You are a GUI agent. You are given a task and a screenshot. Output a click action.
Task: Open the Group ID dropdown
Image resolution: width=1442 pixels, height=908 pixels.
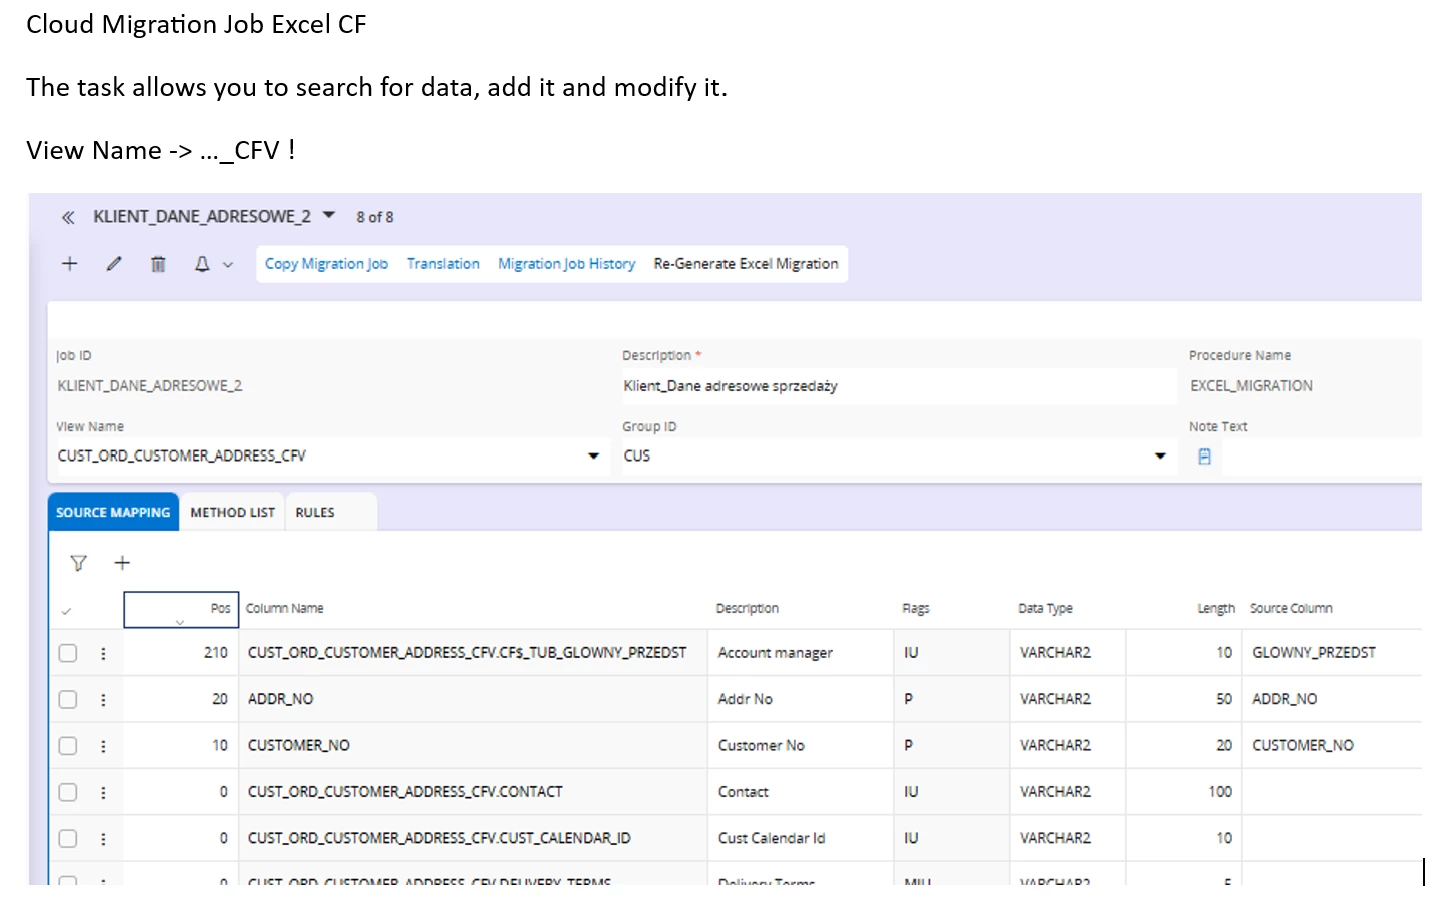[1160, 456]
